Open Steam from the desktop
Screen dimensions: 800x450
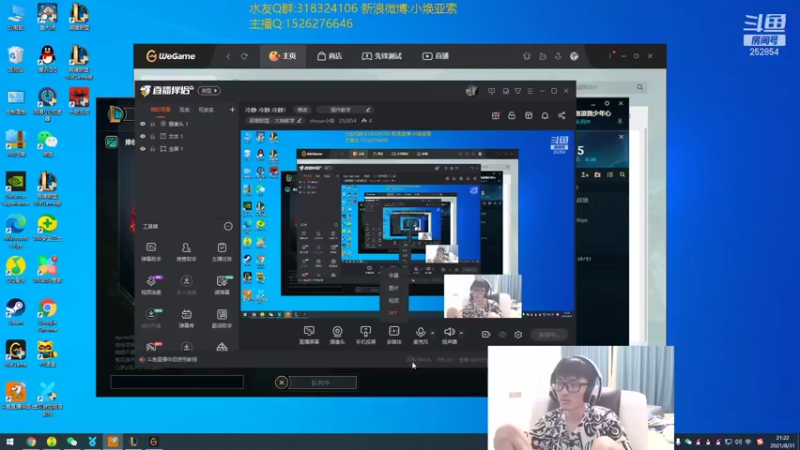[x=16, y=312]
